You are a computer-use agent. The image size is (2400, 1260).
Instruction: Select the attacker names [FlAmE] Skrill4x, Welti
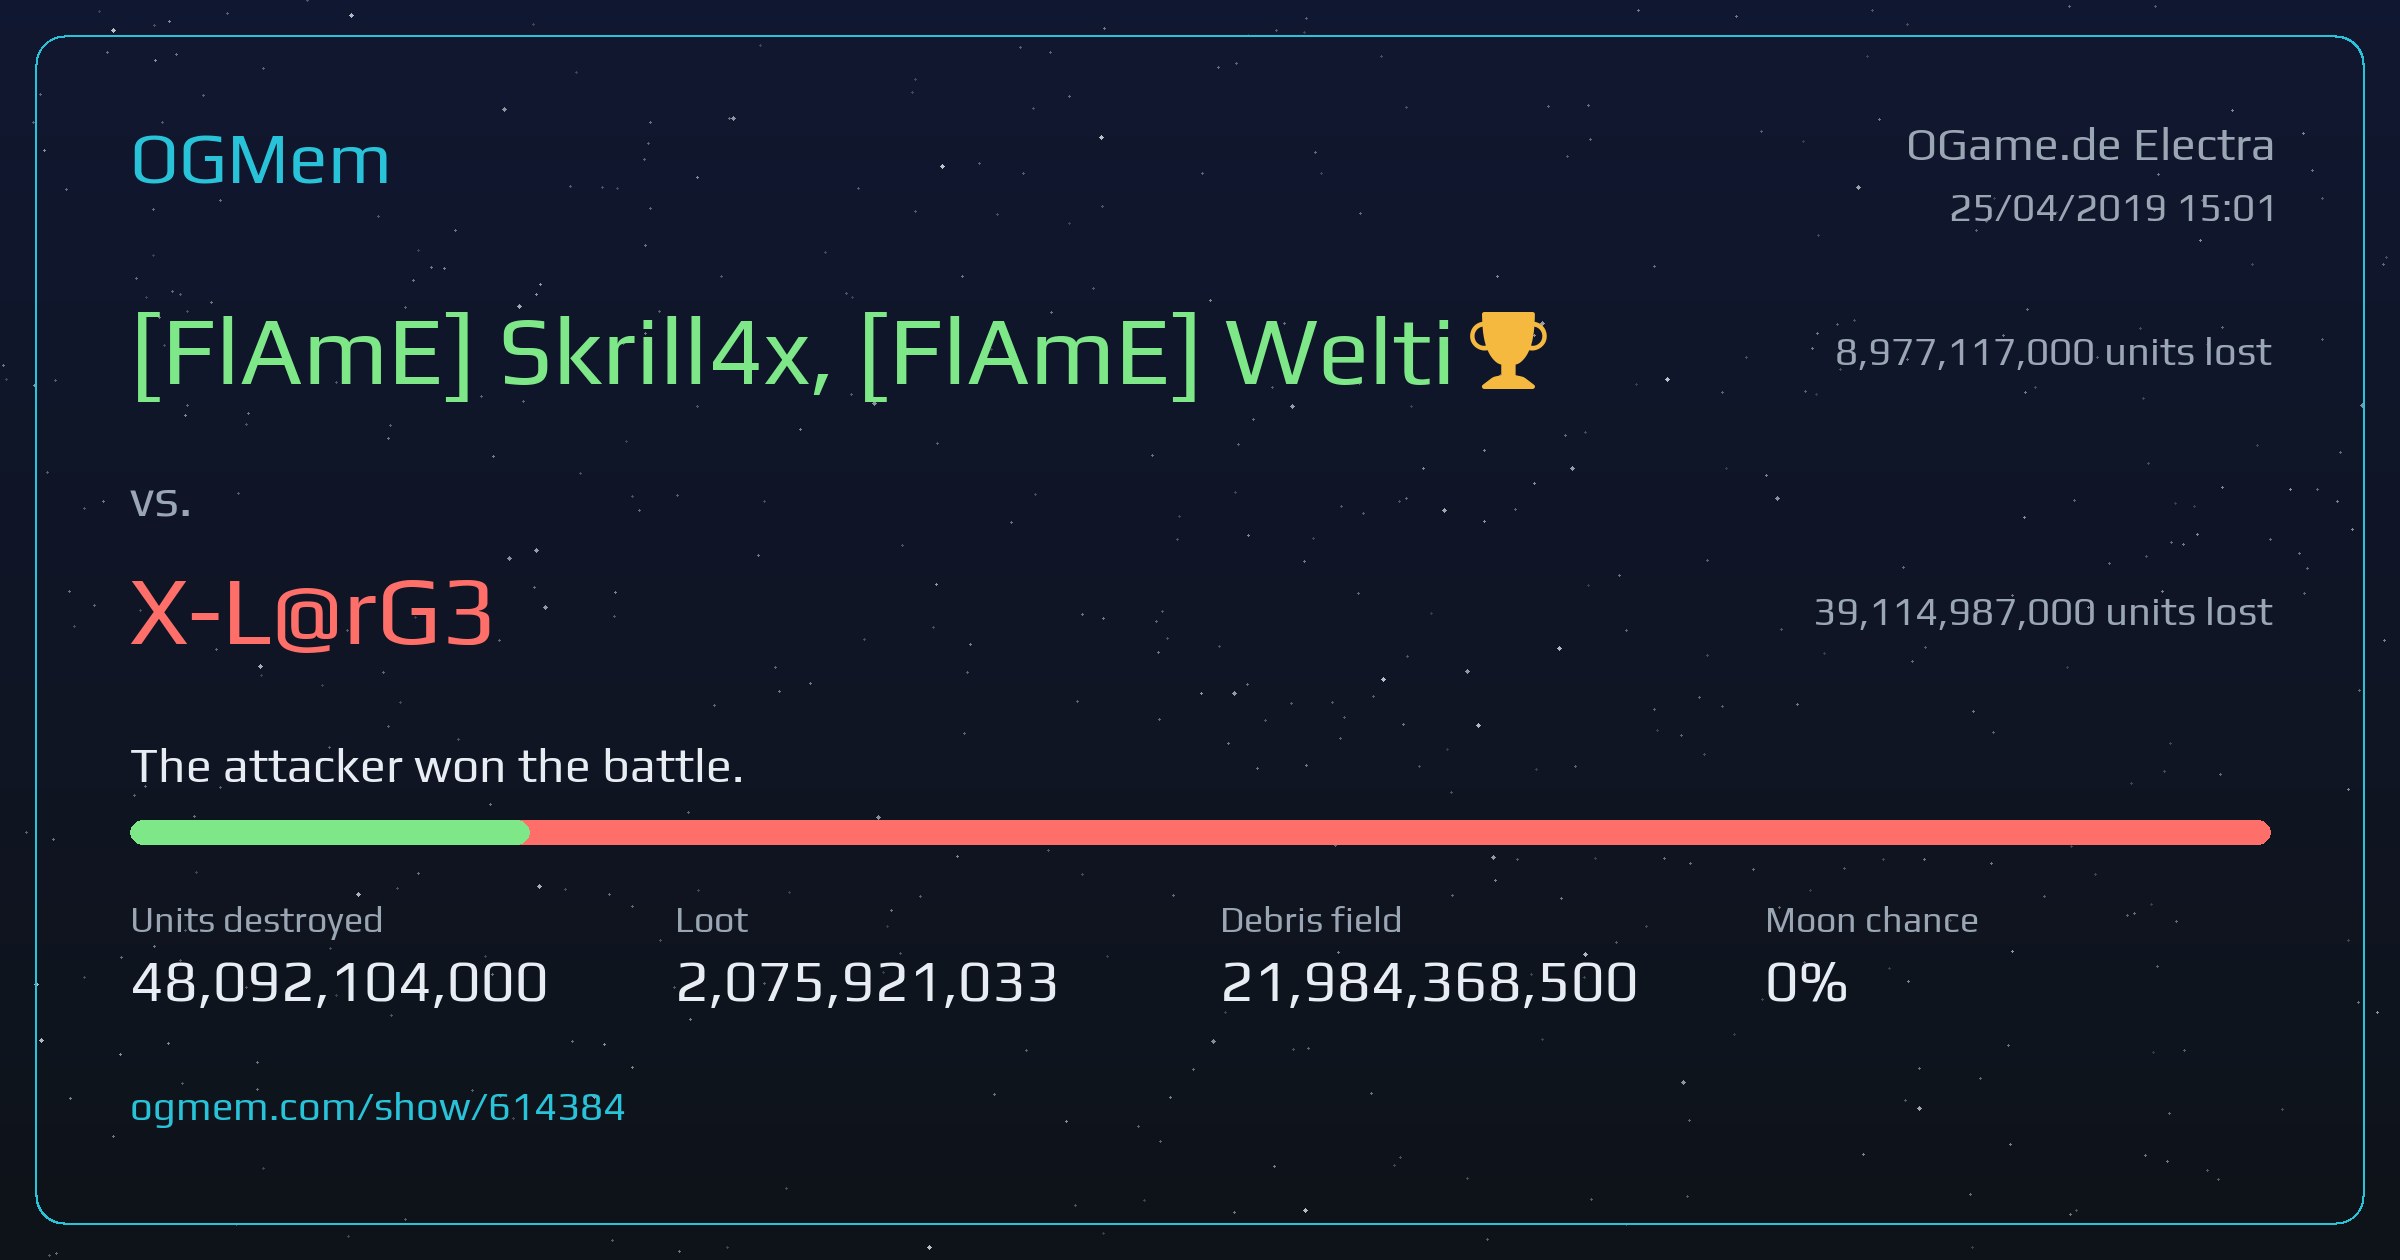click(792, 352)
